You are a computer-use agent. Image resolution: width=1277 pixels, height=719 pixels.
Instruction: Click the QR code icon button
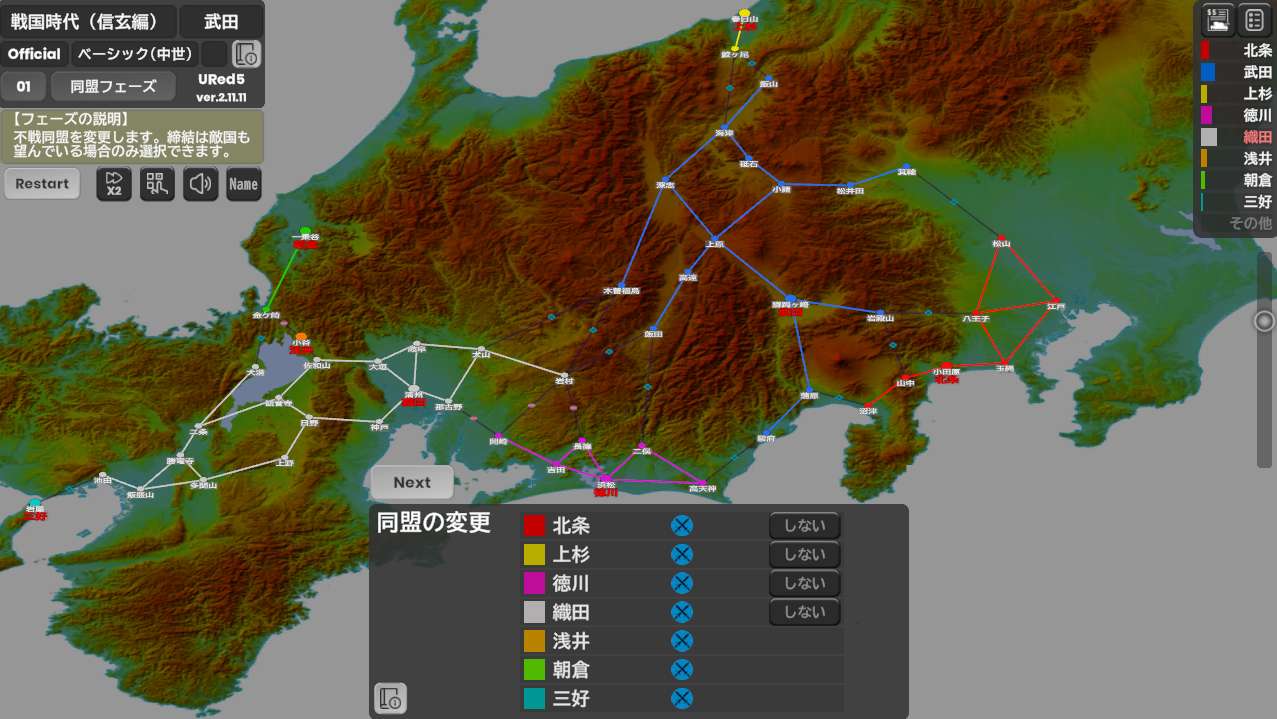coord(157,184)
